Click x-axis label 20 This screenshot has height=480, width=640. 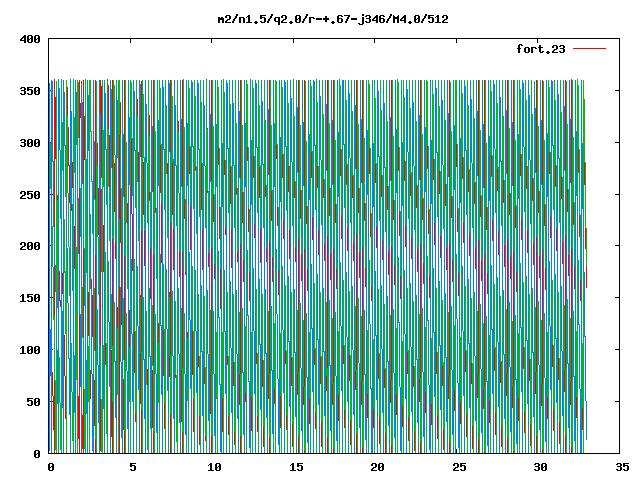coord(377,467)
